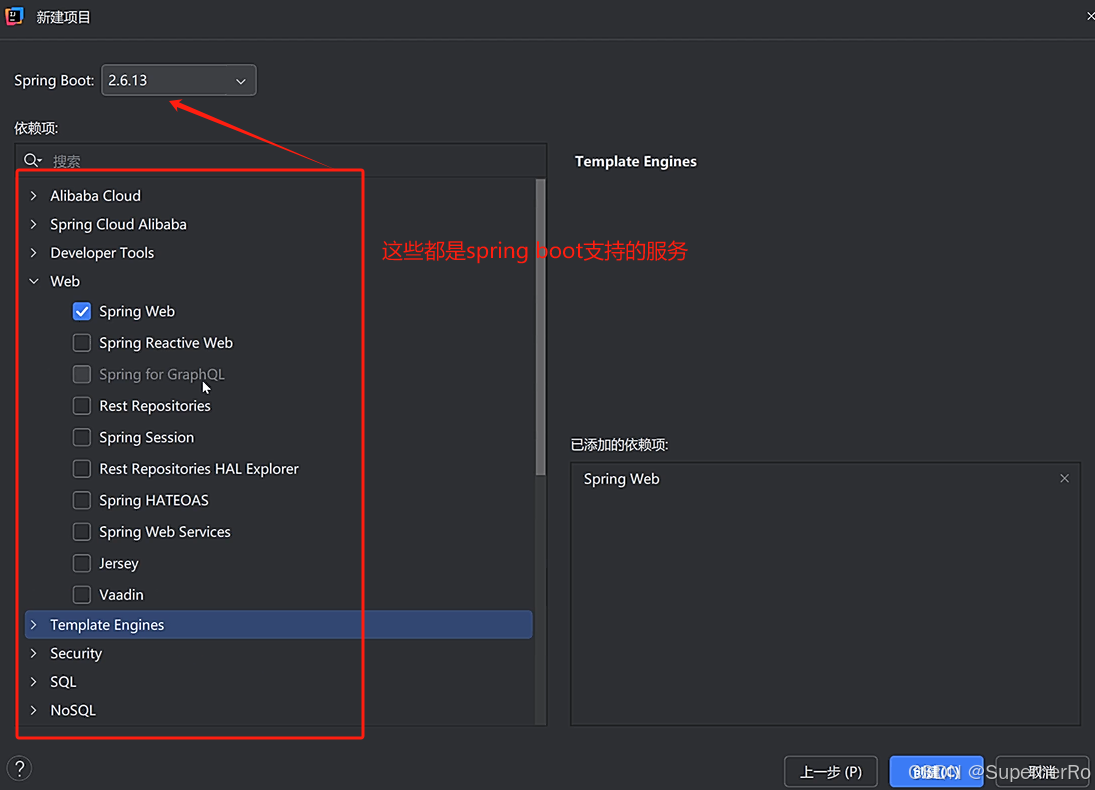Expand the NoSQL category
This screenshot has width=1095, height=790.
[x=34, y=710]
